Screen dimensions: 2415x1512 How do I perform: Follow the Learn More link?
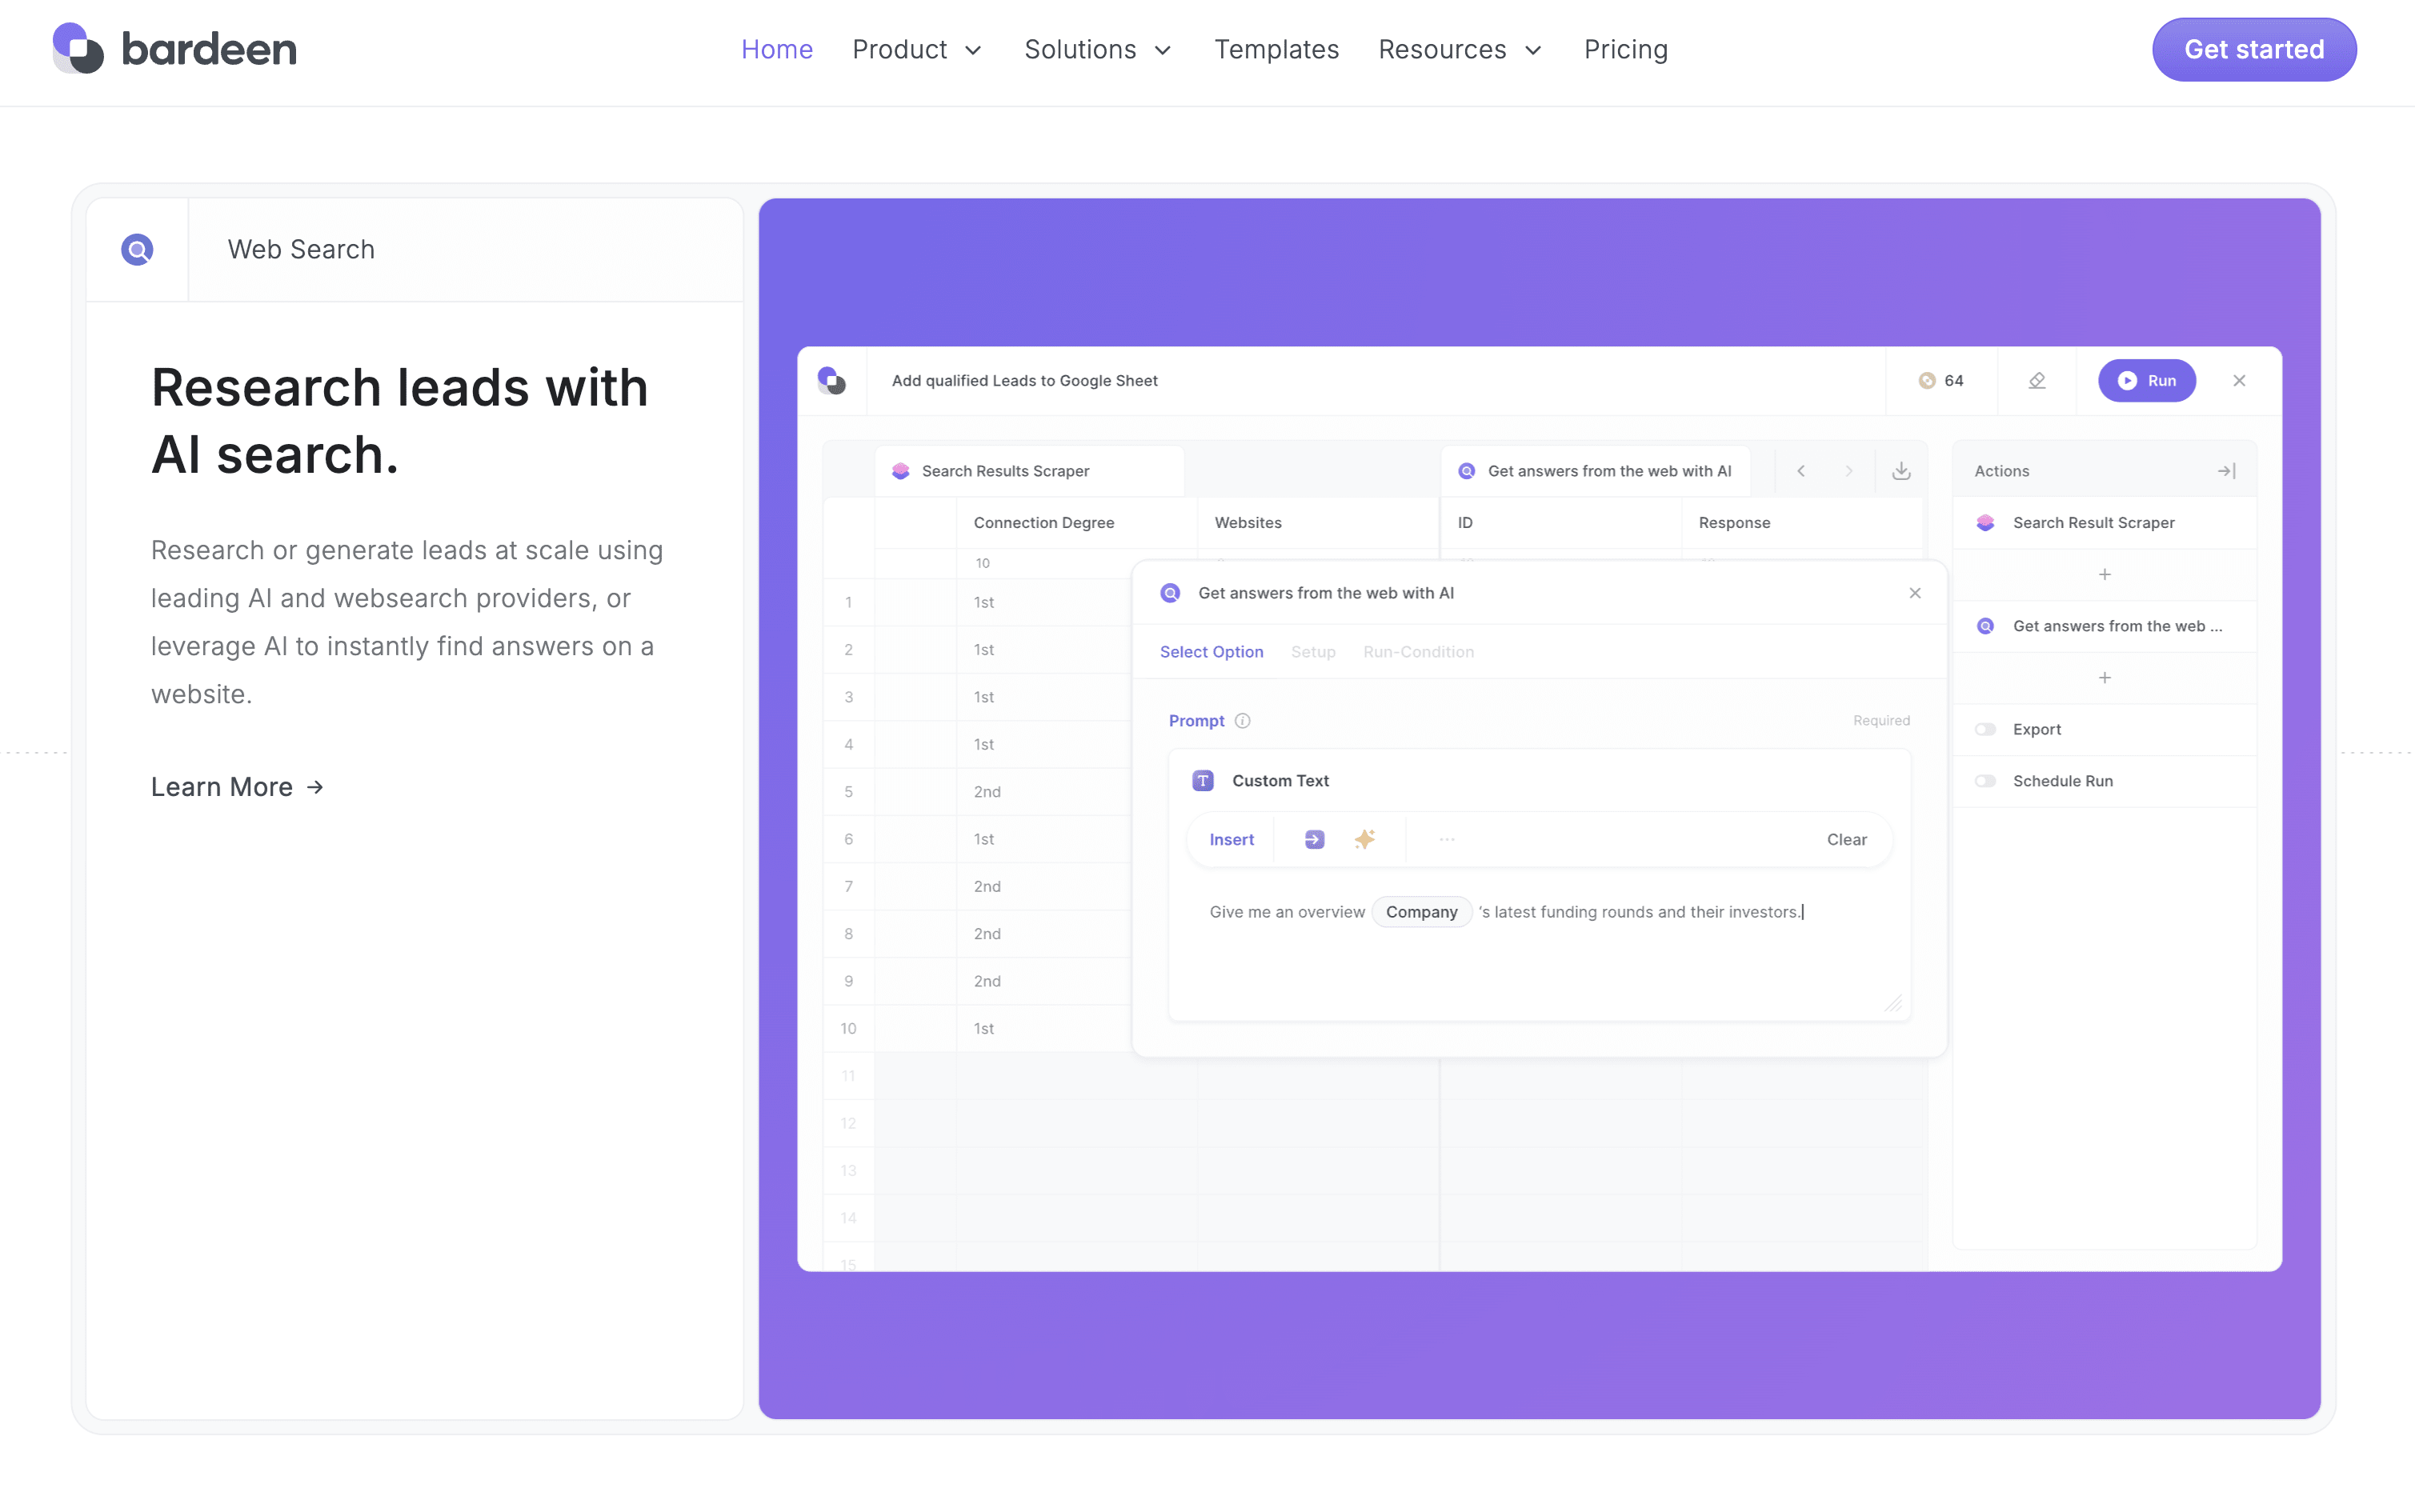pos(238,787)
